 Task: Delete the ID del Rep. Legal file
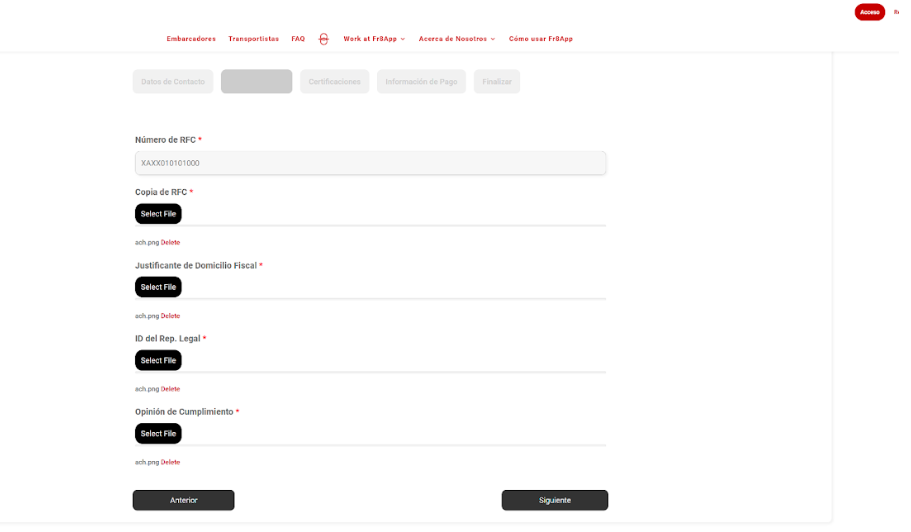pyautogui.click(x=170, y=389)
